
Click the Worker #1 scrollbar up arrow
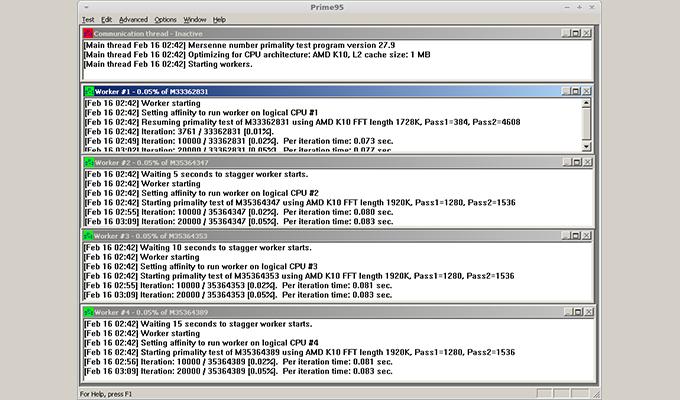586,103
